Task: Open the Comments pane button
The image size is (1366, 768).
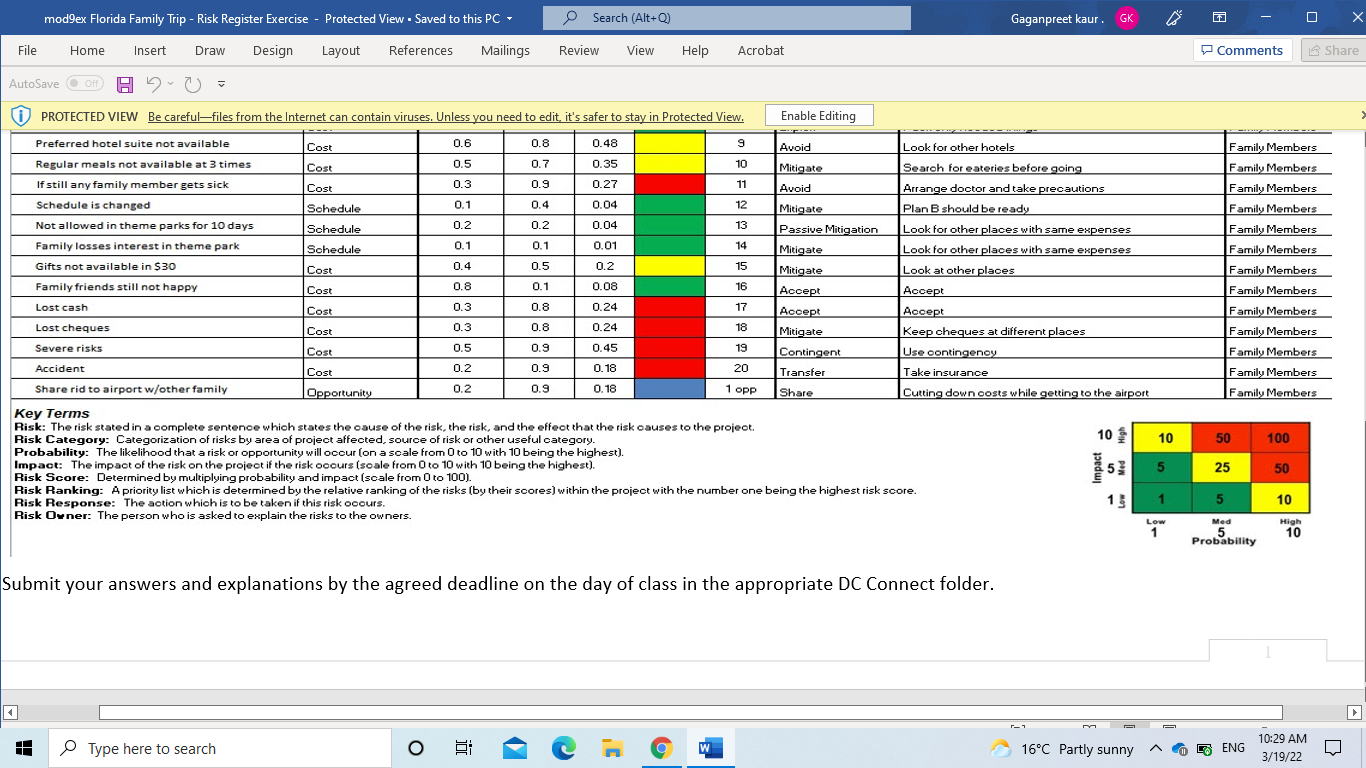Action: (1242, 50)
